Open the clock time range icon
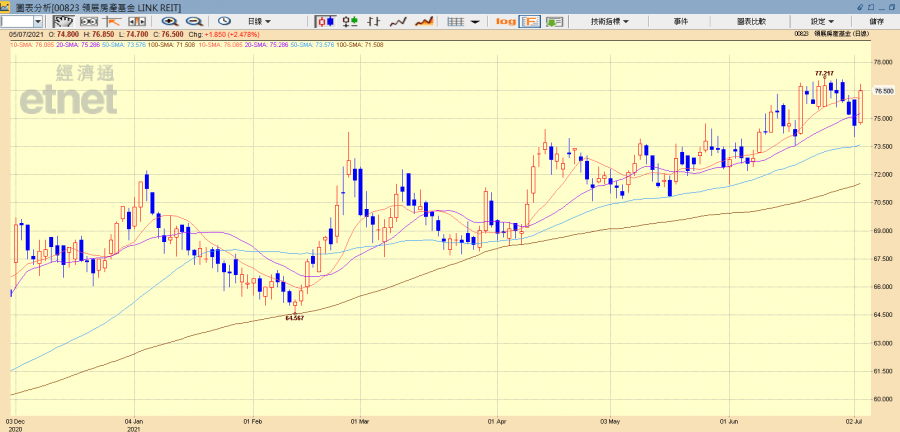 coord(224,21)
